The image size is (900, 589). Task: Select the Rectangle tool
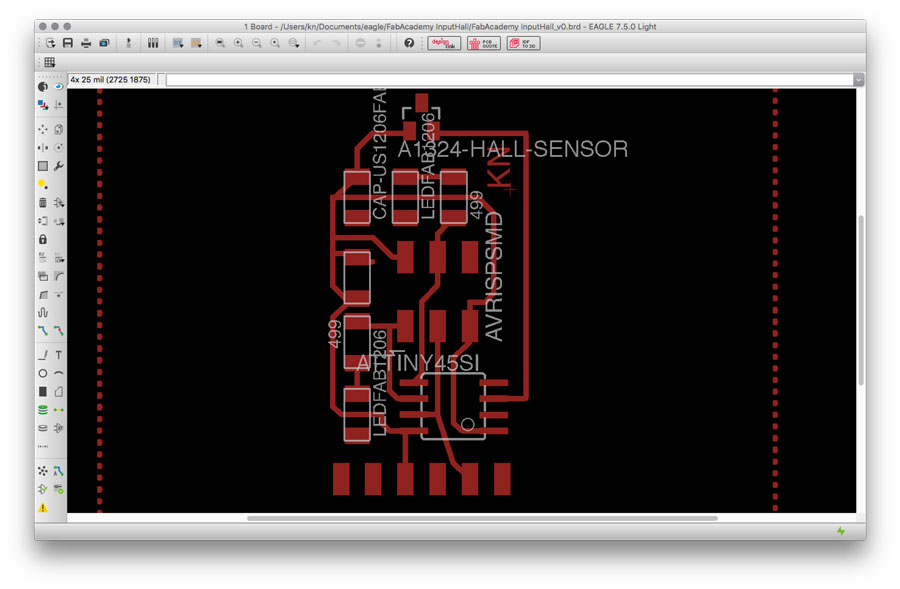click(42, 392)
